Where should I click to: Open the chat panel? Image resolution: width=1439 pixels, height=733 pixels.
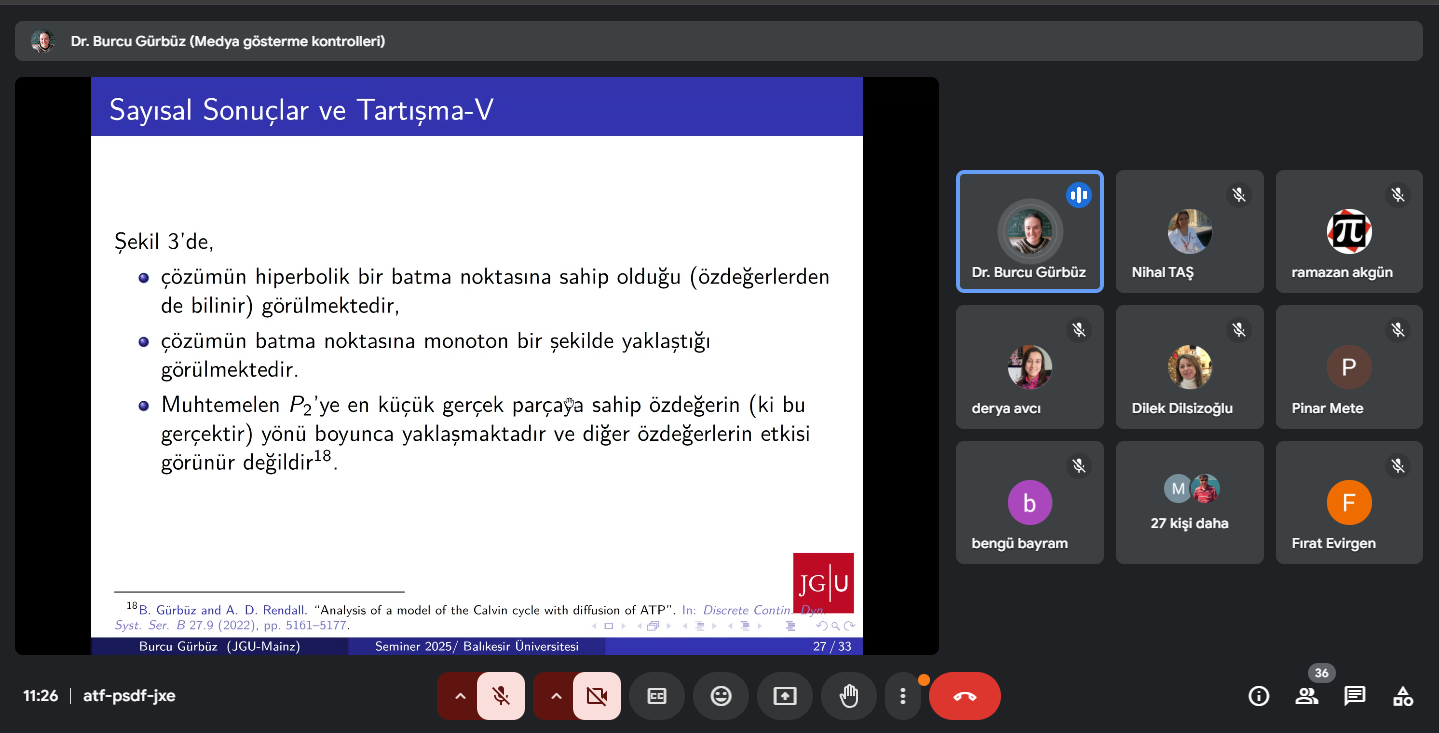click(x=1355, y=696)
